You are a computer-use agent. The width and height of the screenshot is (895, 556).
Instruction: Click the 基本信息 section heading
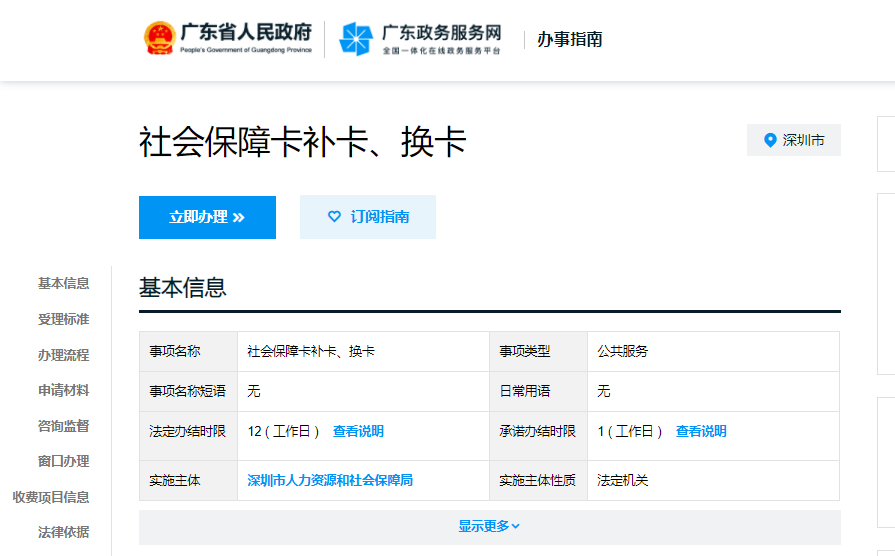click(183, 288)
